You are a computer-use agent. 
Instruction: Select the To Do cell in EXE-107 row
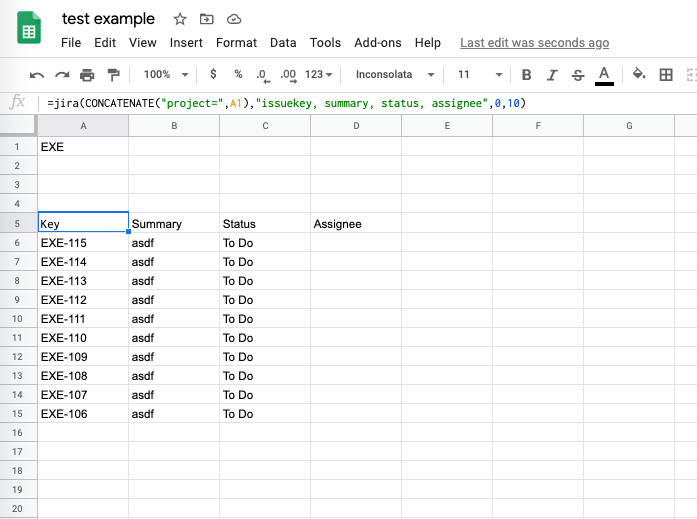265,395
